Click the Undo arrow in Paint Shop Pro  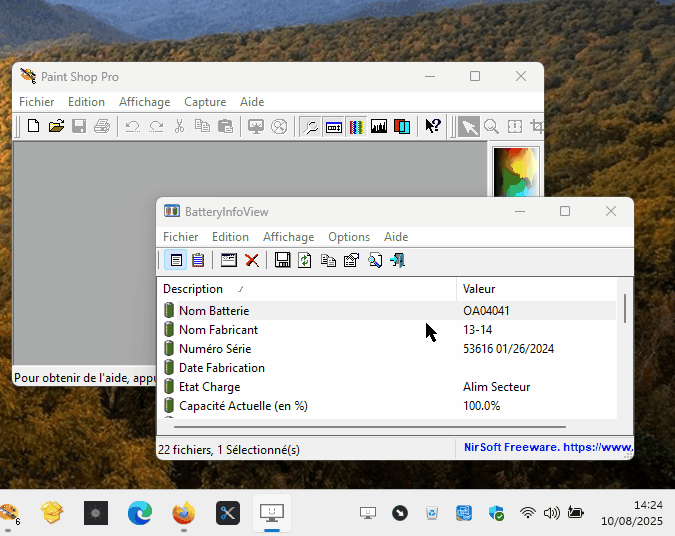coord(133,127)
